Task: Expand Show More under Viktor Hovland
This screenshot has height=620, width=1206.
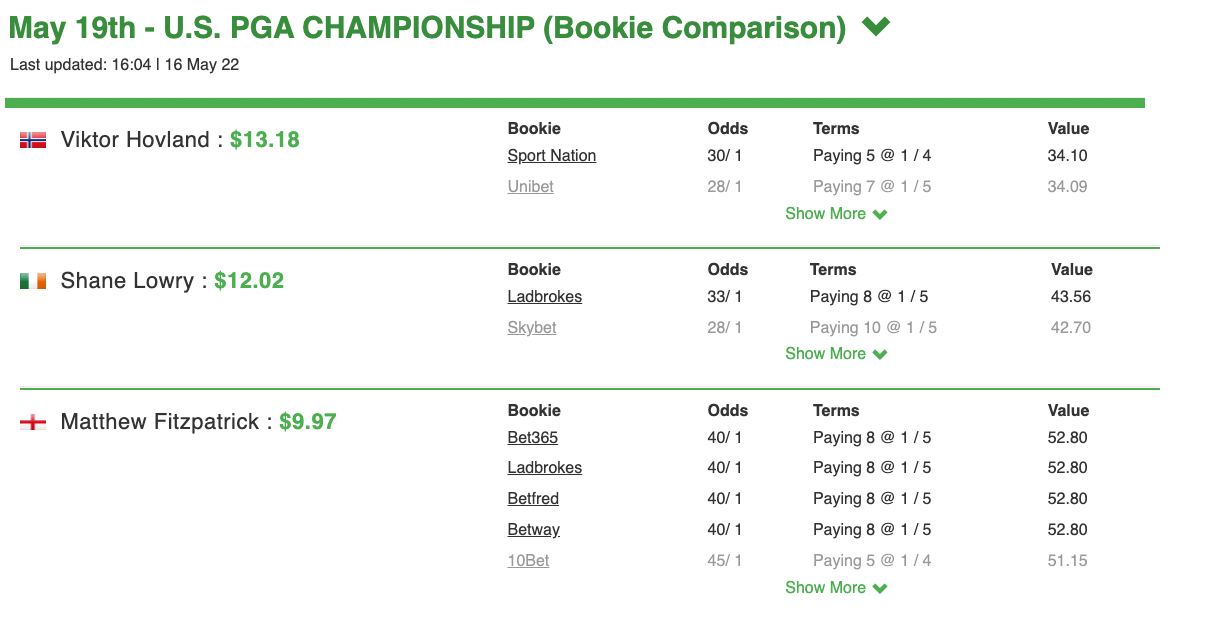Action: (836, 214)
